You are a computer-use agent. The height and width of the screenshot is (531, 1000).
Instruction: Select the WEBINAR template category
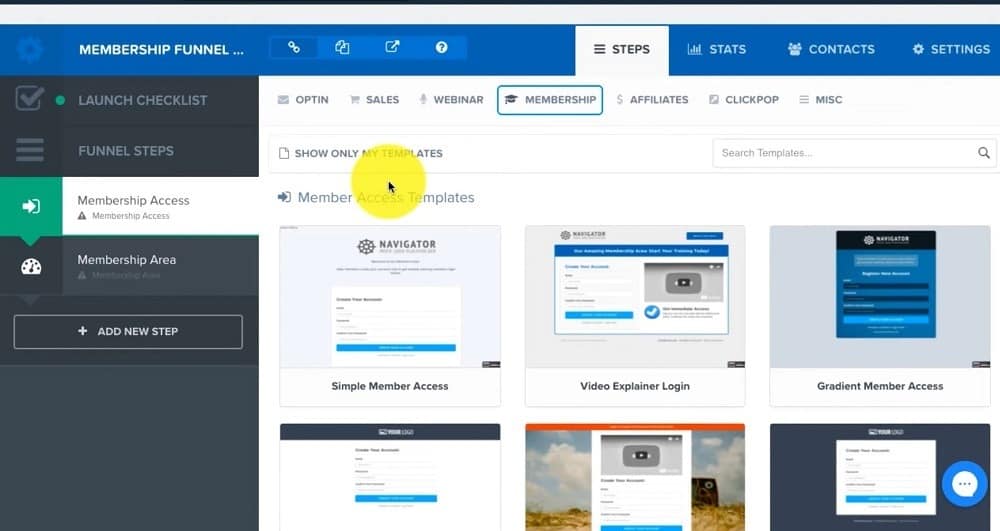pos(451,100)
